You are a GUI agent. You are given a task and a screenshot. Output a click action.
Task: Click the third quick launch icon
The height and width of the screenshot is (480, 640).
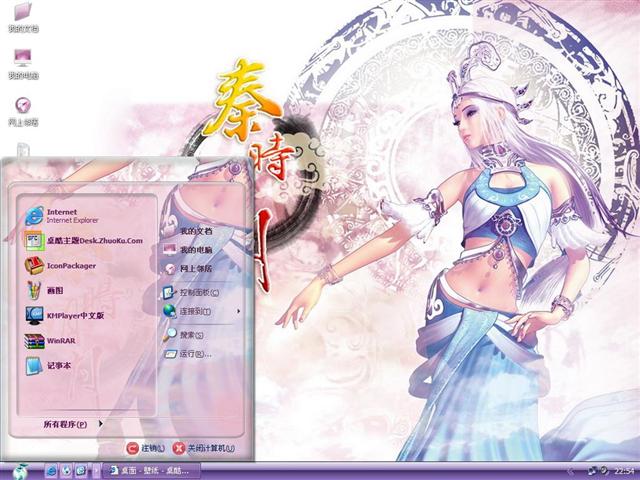(80, 471)
